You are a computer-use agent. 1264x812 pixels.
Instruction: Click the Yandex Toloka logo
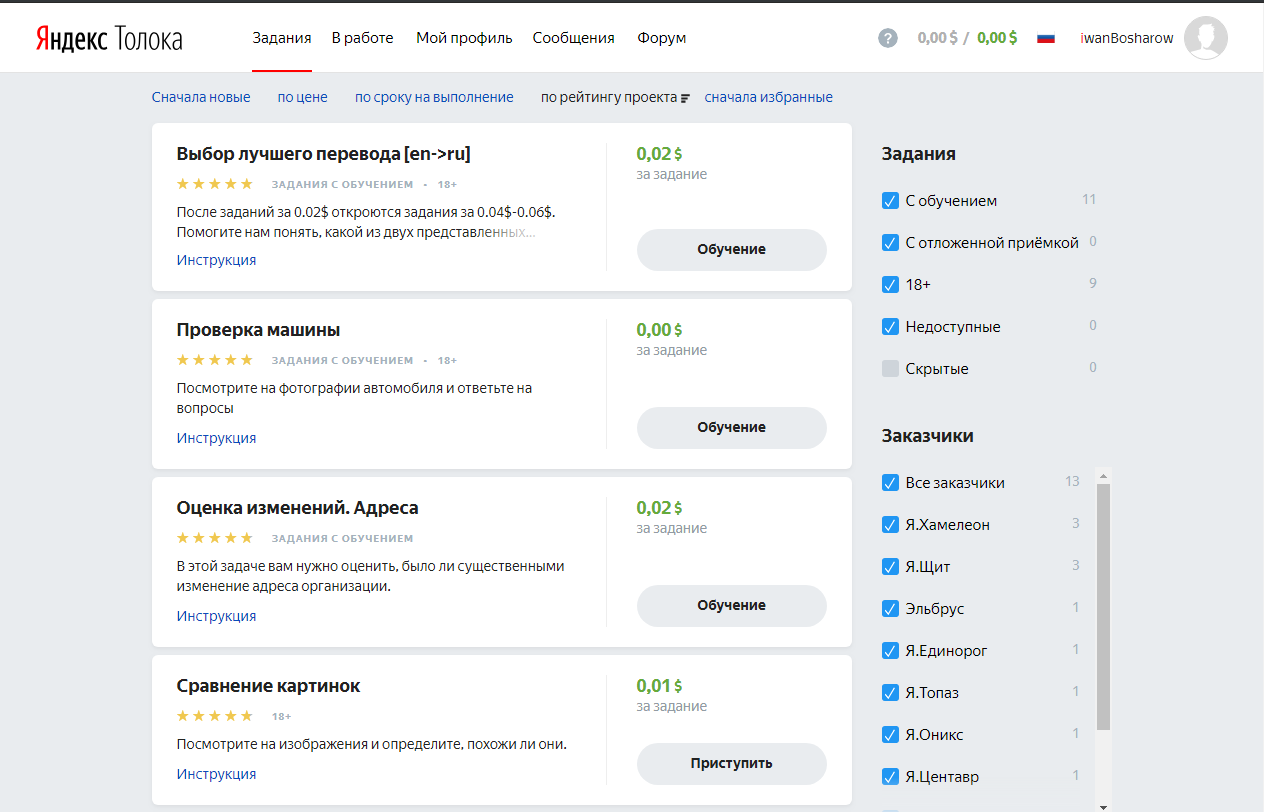tap(109, 38)
